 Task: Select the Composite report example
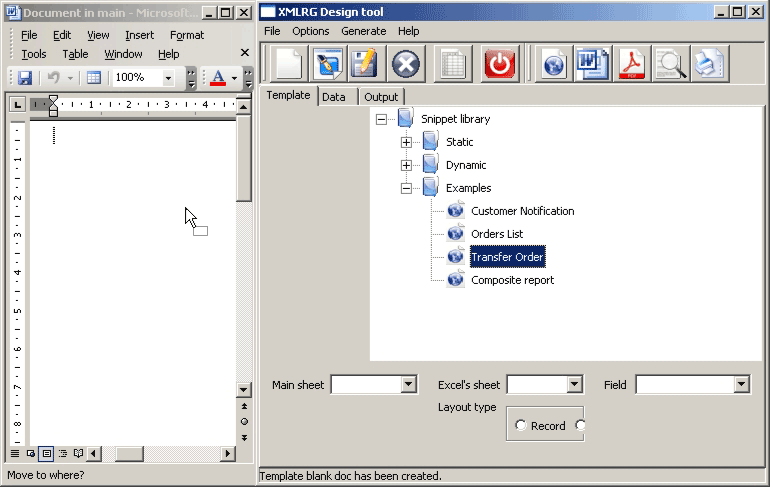512,280
